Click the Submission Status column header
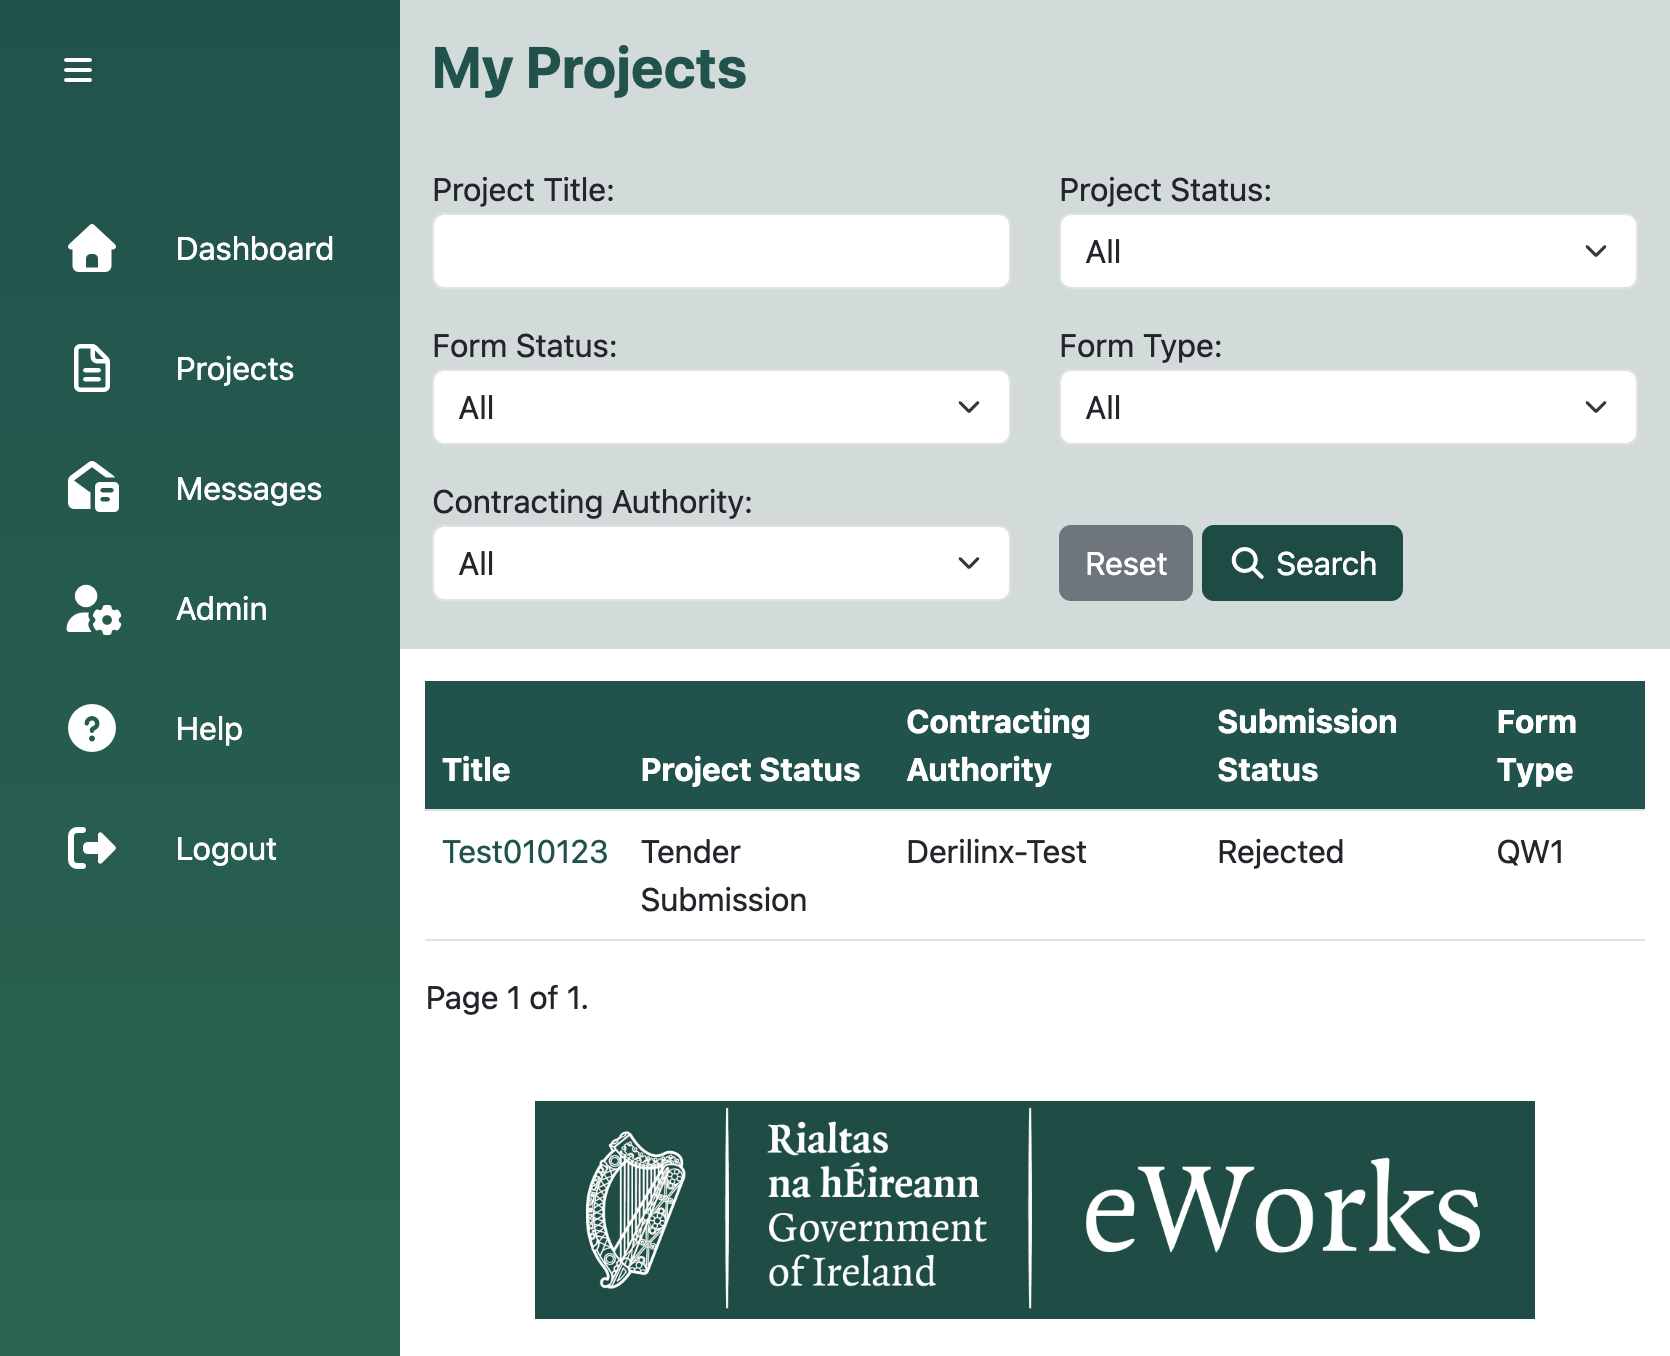Viewport: 1670px width, 1356px height. click(1307, 745)
